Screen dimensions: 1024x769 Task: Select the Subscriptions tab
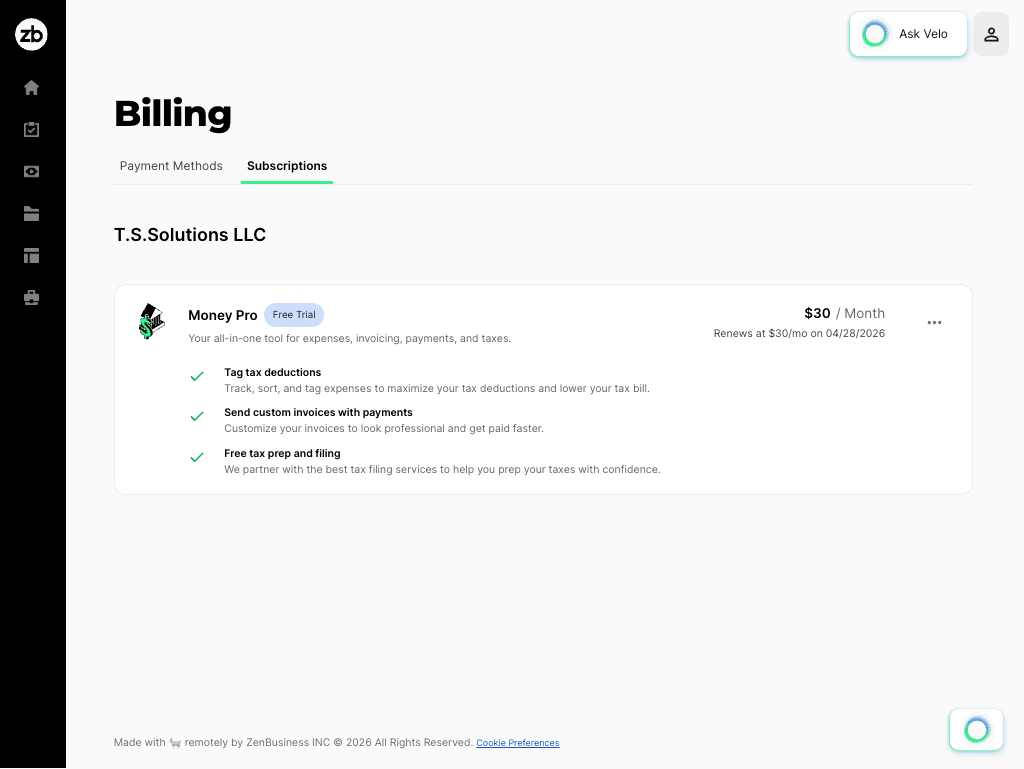[287, 166]
